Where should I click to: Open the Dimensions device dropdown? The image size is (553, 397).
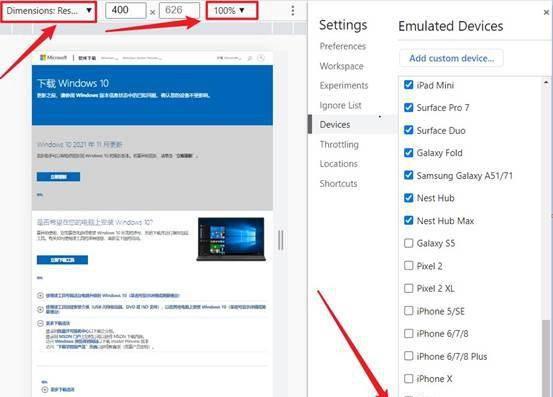(49, 11)
